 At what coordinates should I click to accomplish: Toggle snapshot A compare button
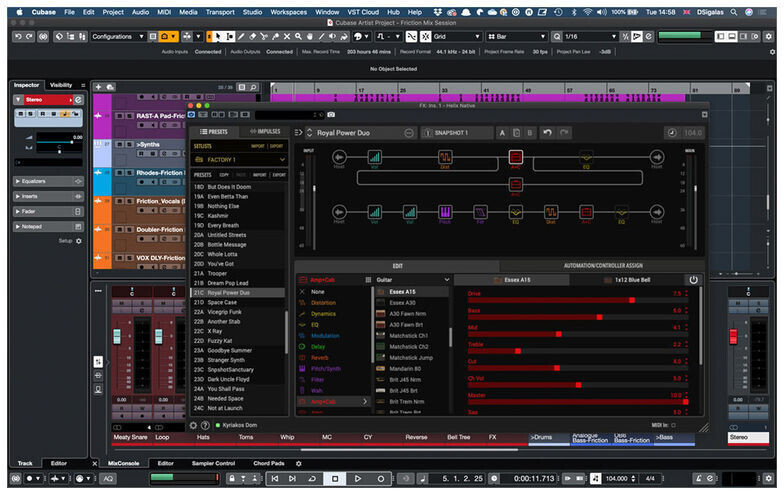[x=503, y=132]
